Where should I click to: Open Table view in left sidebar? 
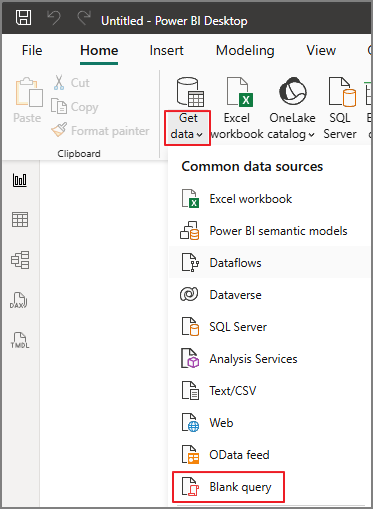pos(20,220)
